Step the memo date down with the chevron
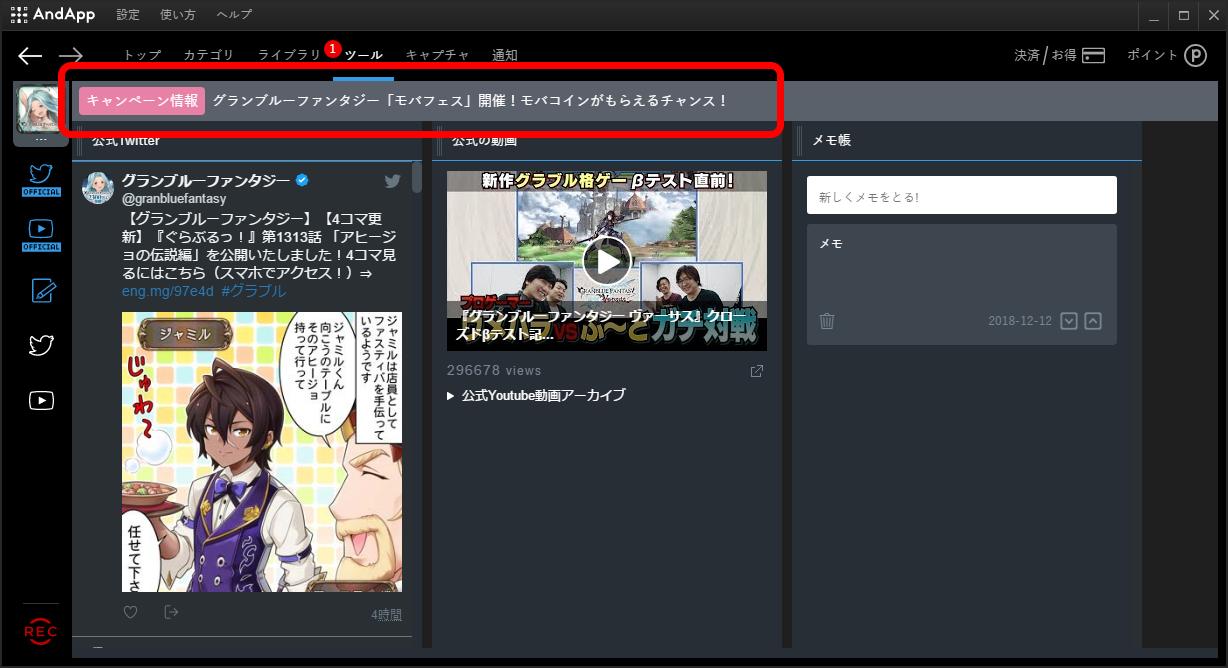This screenshot has height=668, width=1228. [x=1068, y=321]
